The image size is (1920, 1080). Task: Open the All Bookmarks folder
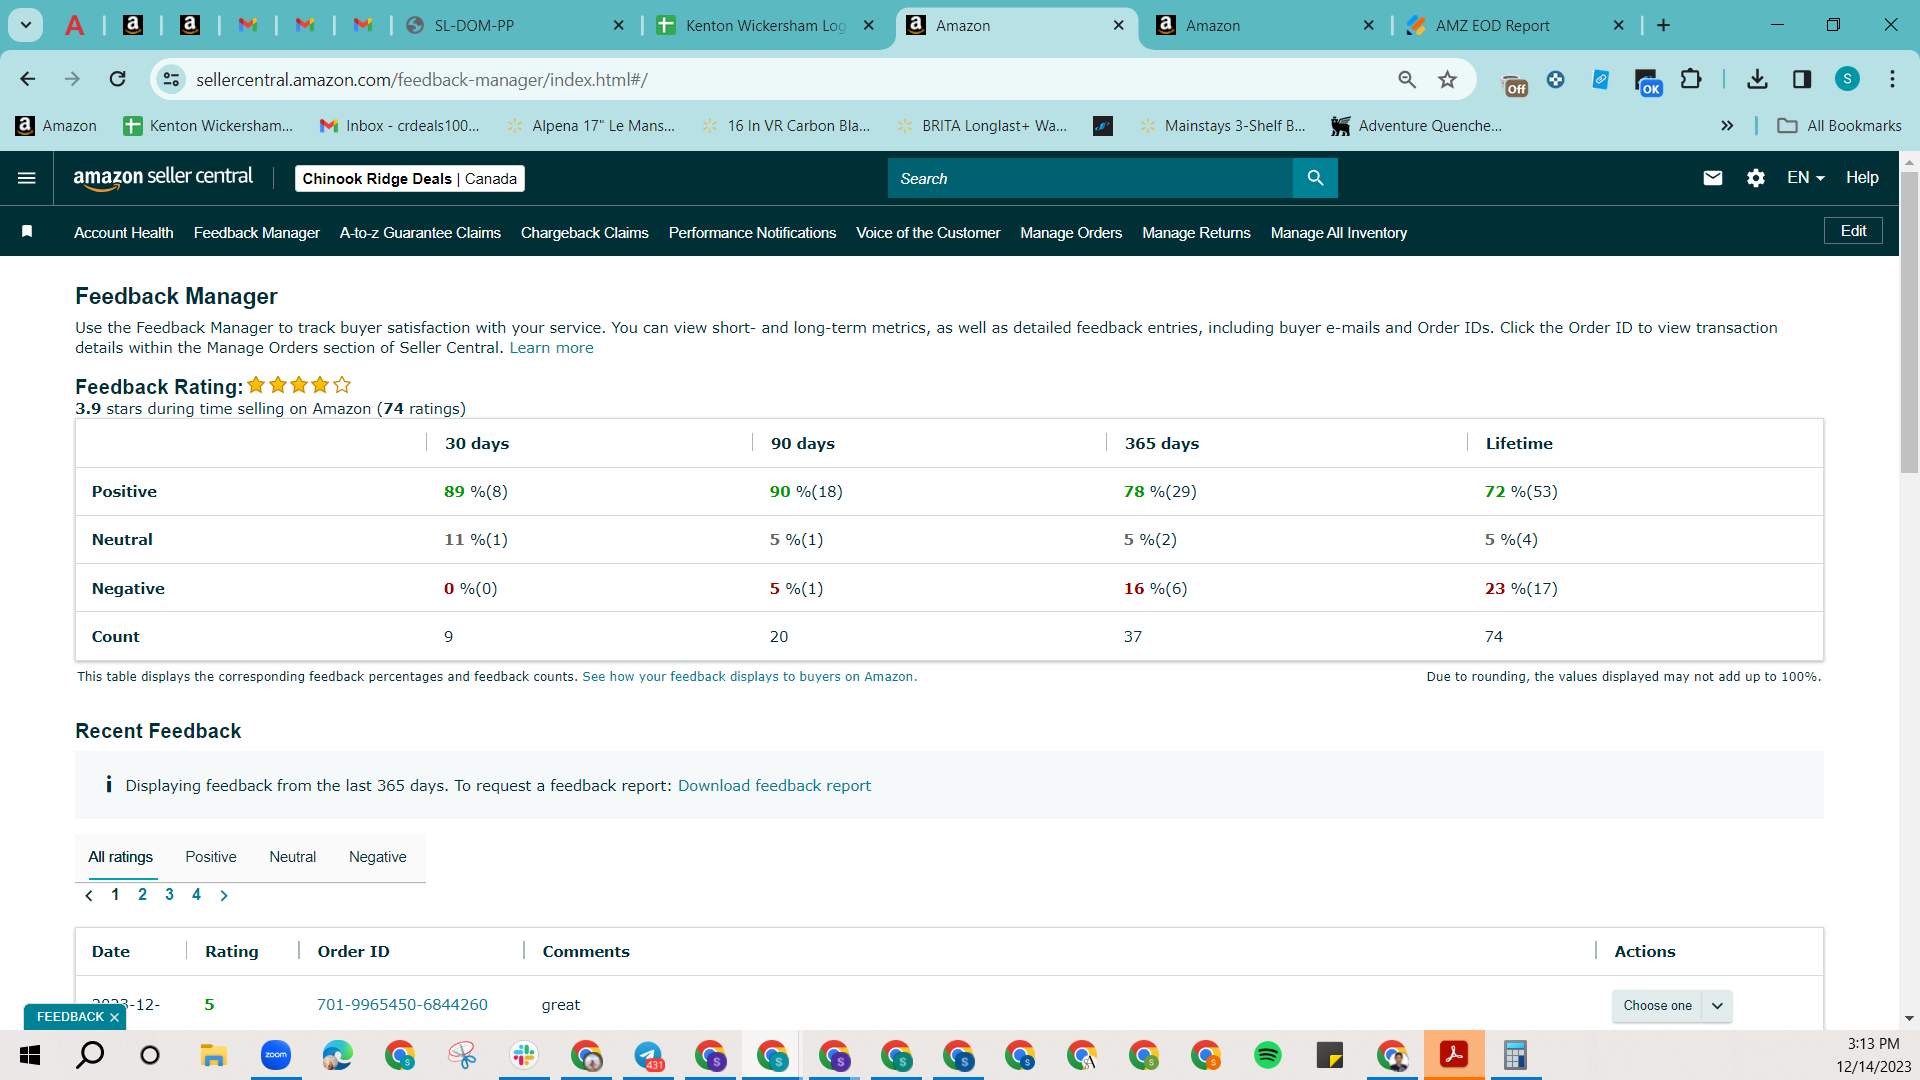coord(1840,126)
